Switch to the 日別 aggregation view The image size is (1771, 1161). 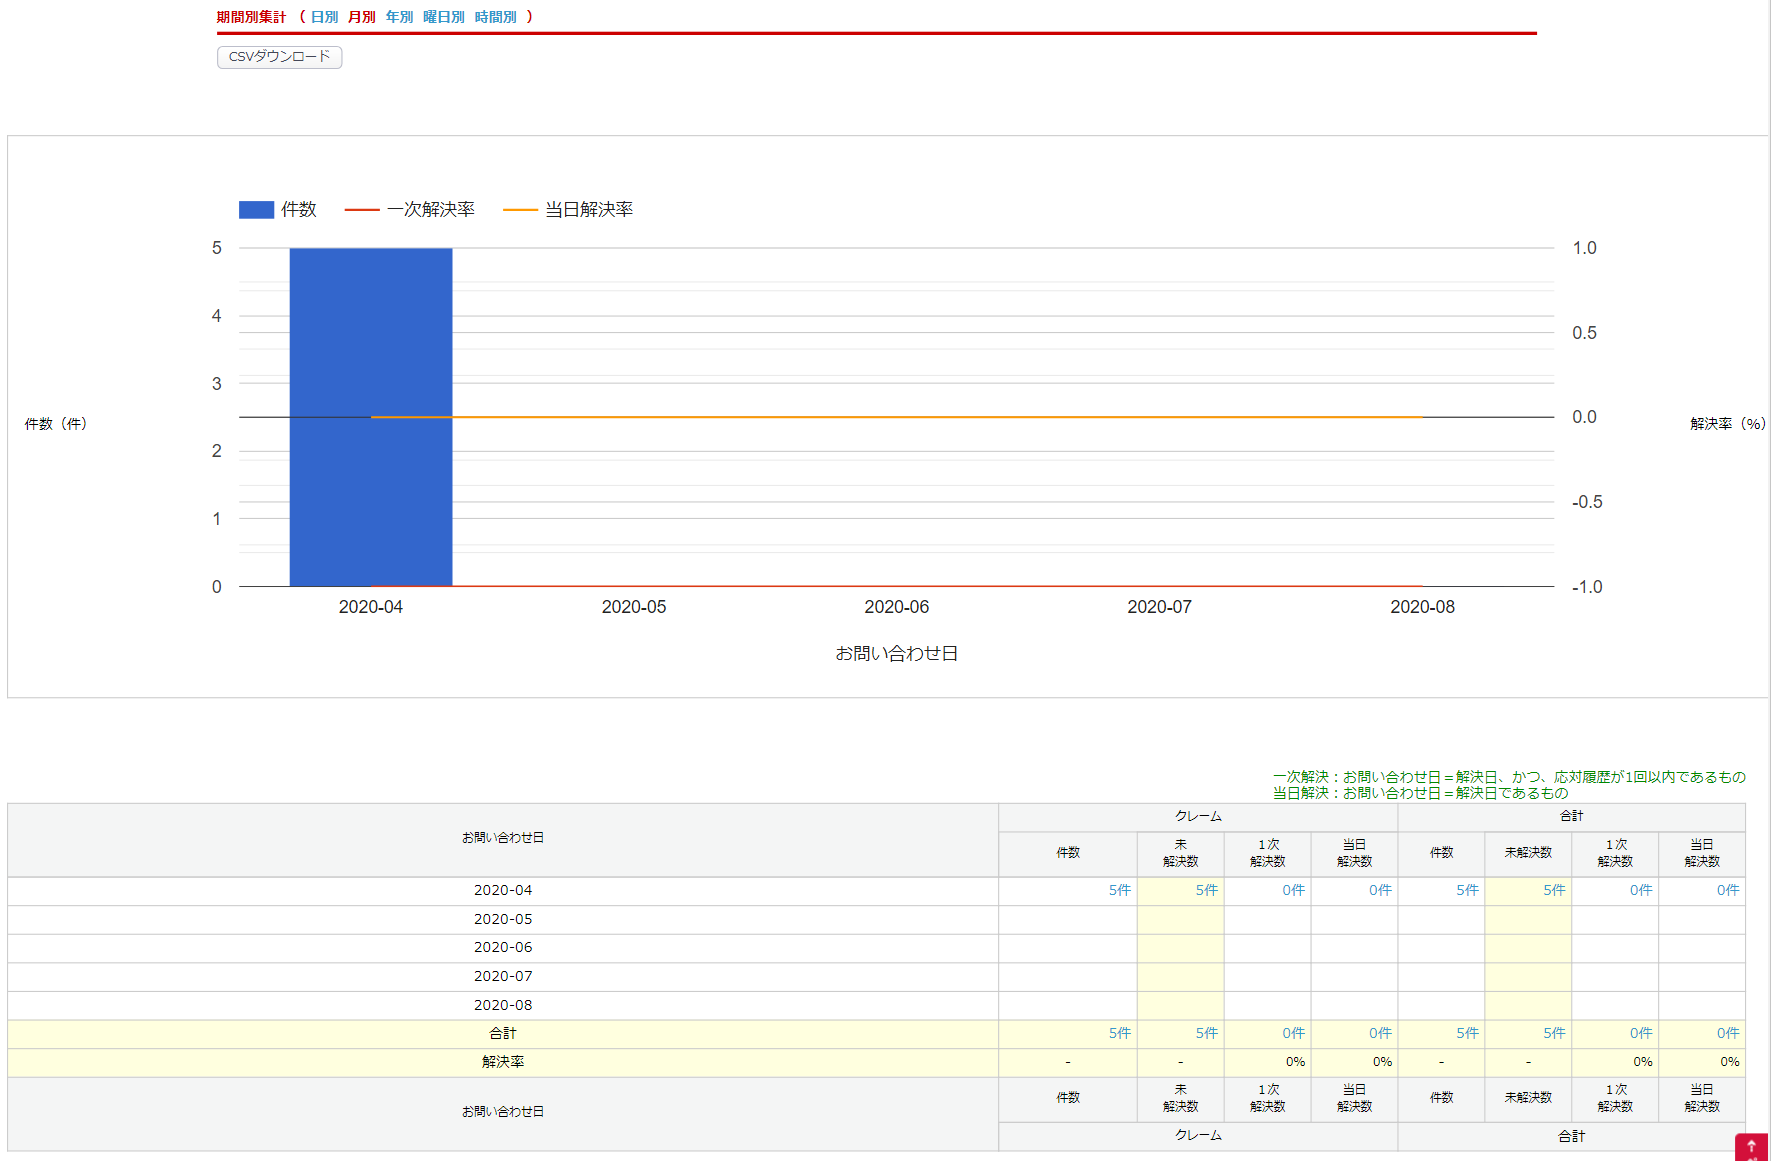(324, 17)
